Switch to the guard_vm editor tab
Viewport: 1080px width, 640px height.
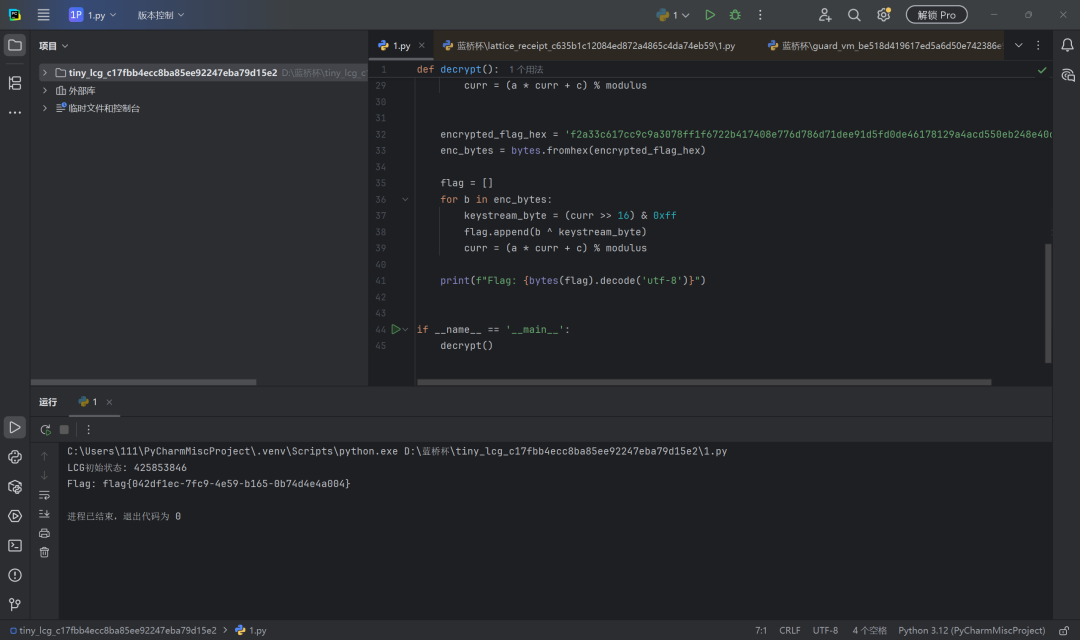[x=884, y=45]
